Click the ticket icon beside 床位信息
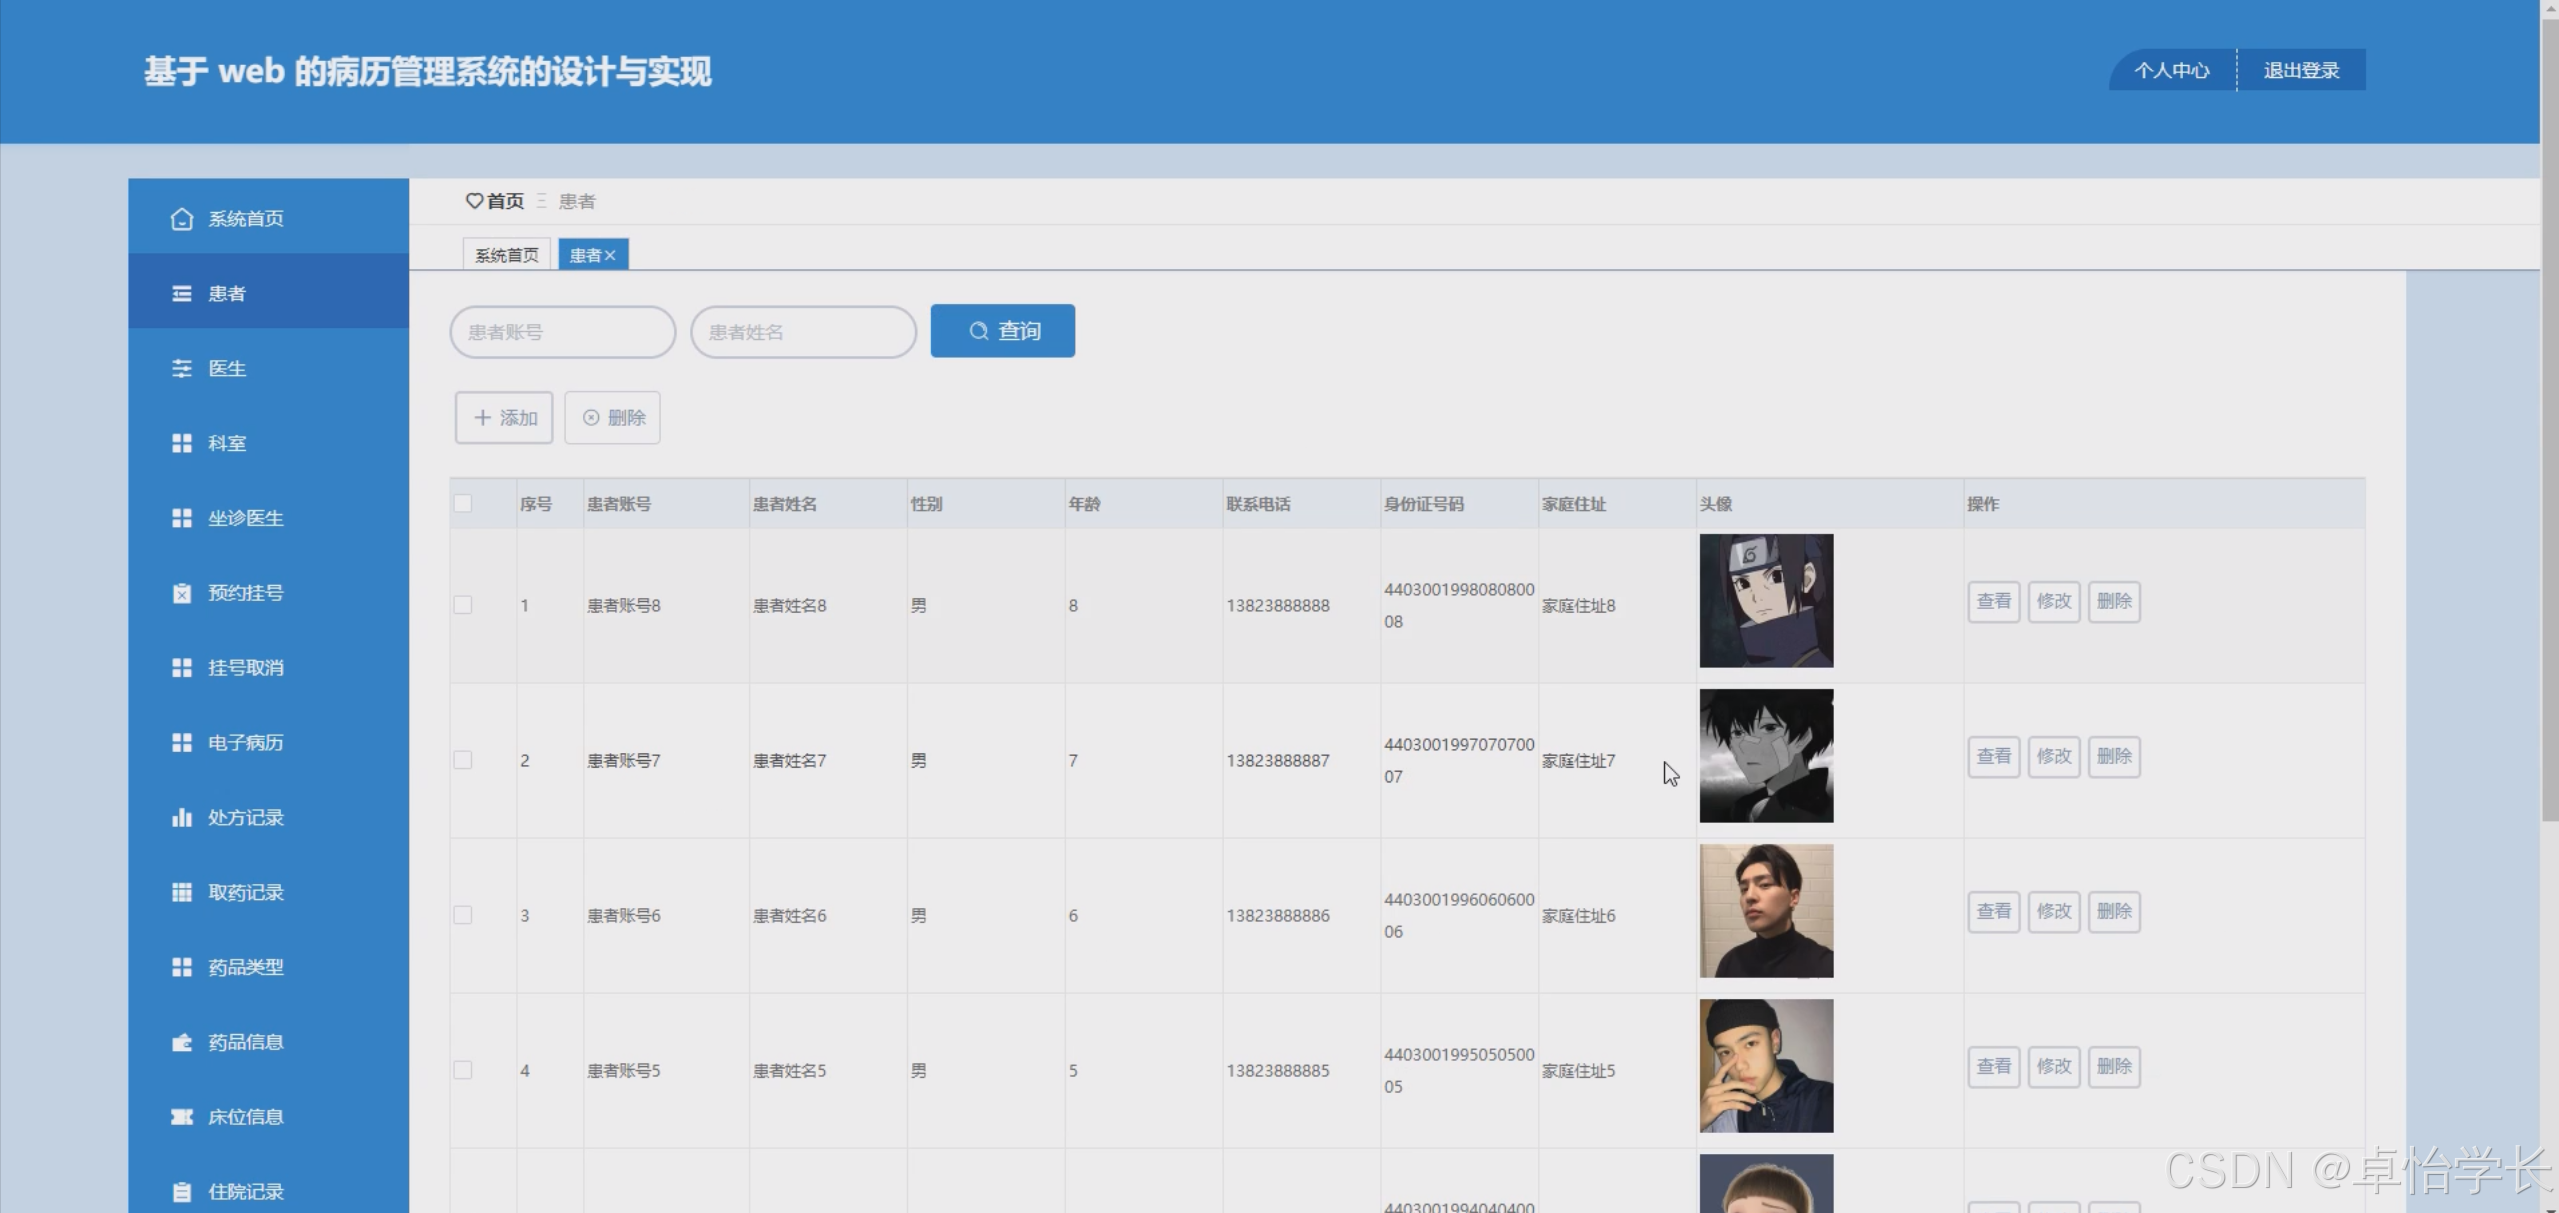This screenshot has width=2559, height=1213. click(181, 1117)
